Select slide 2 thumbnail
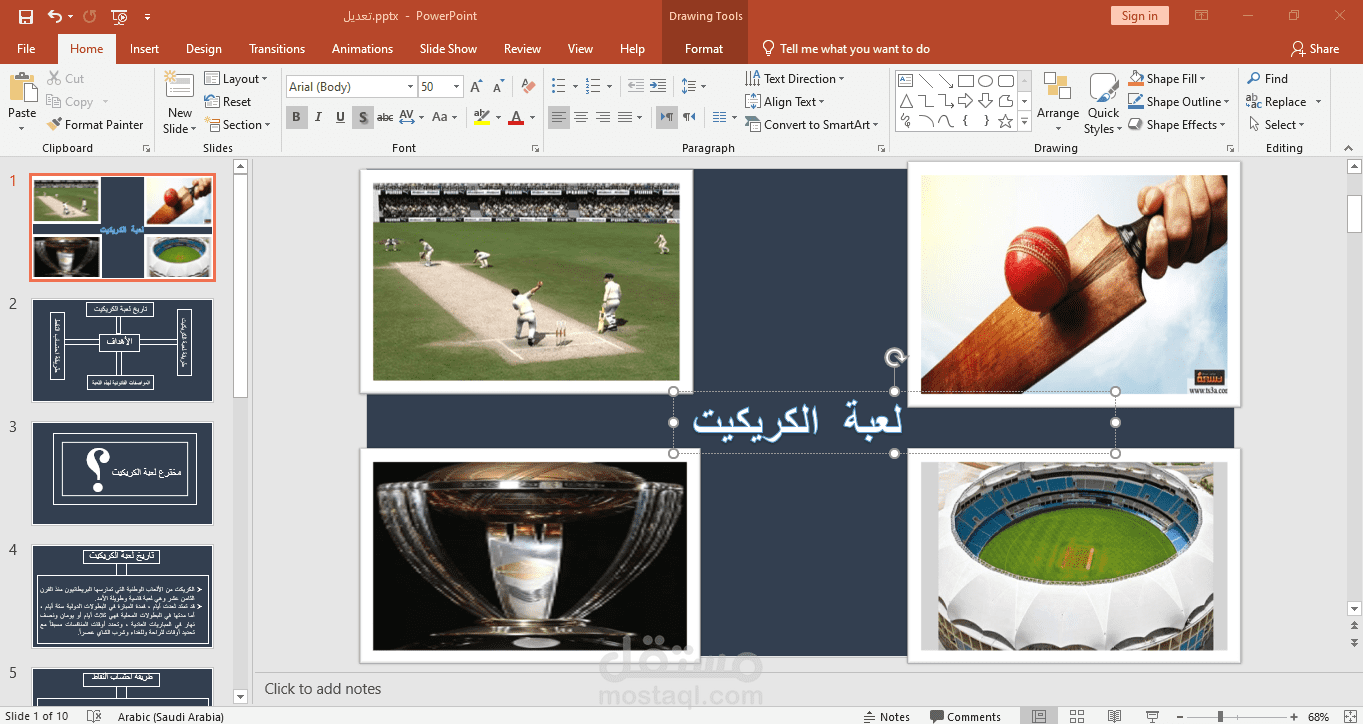The image size is (1363, 724). (122, 350)
